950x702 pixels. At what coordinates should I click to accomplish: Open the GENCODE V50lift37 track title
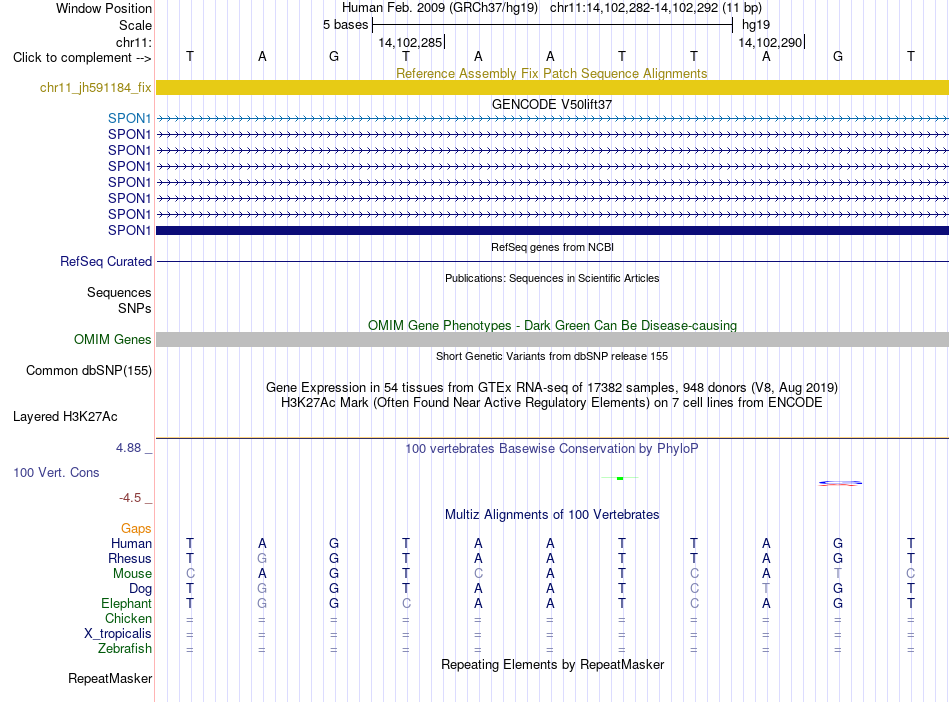(x=551, y=104)
